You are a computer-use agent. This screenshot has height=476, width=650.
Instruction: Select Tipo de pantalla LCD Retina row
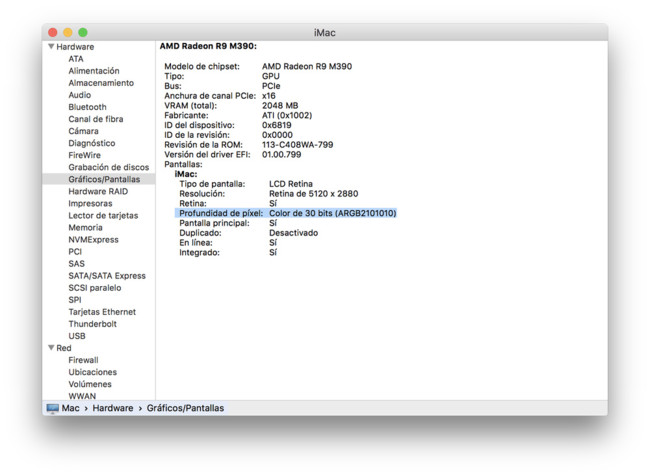pyautogui.click(x=246, y=184)
